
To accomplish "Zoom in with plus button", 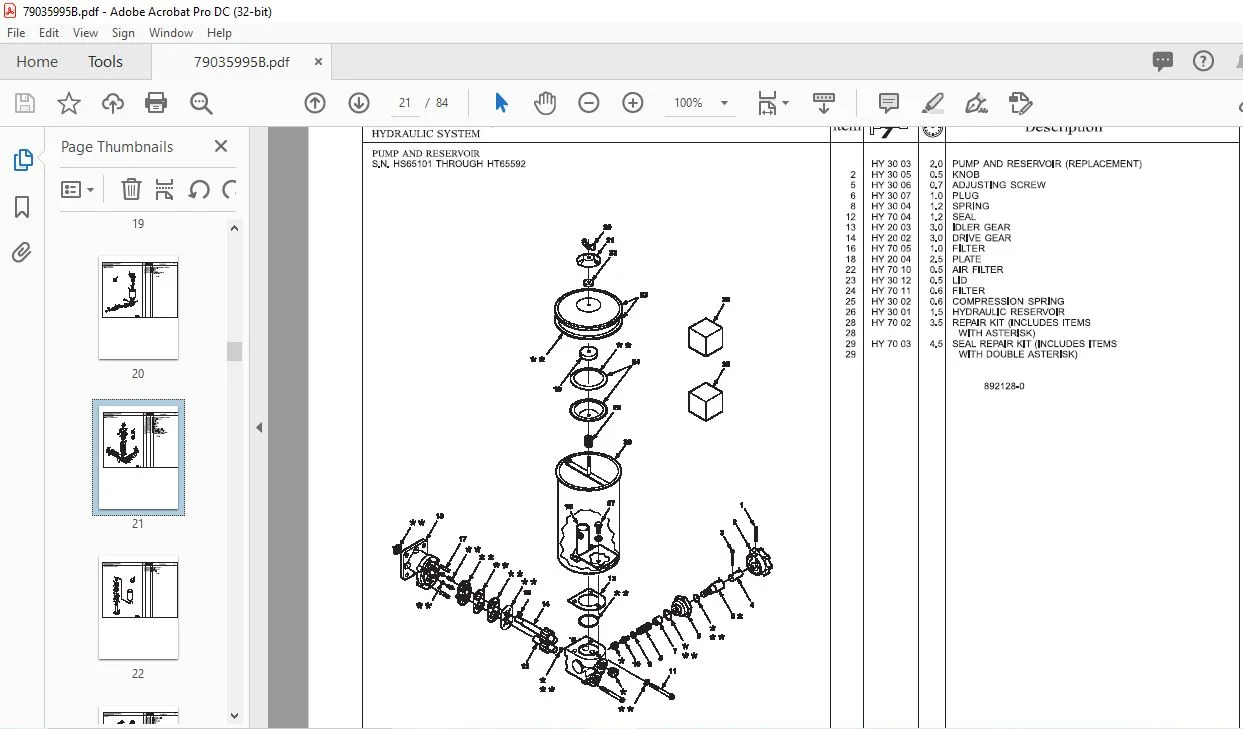I will click(x=633, y=103).
